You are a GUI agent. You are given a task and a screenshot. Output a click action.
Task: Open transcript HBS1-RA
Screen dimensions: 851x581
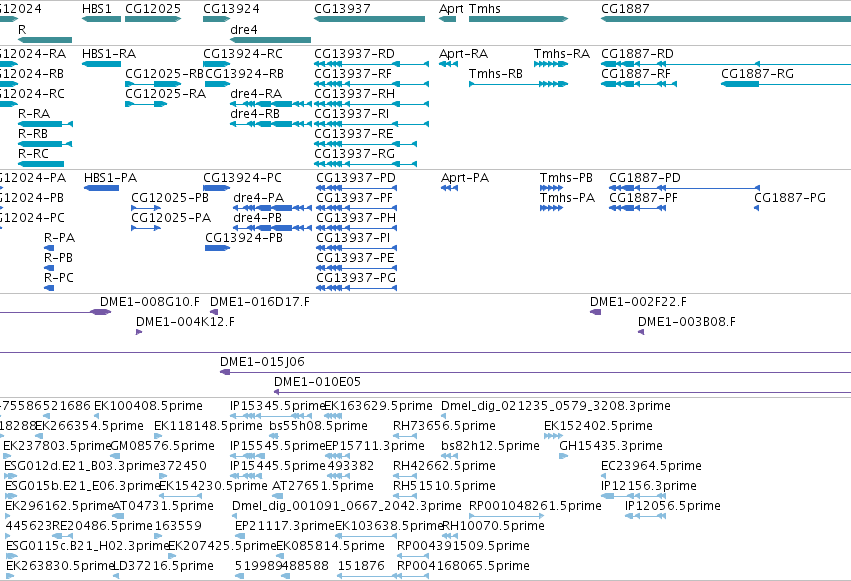point(101,64)
